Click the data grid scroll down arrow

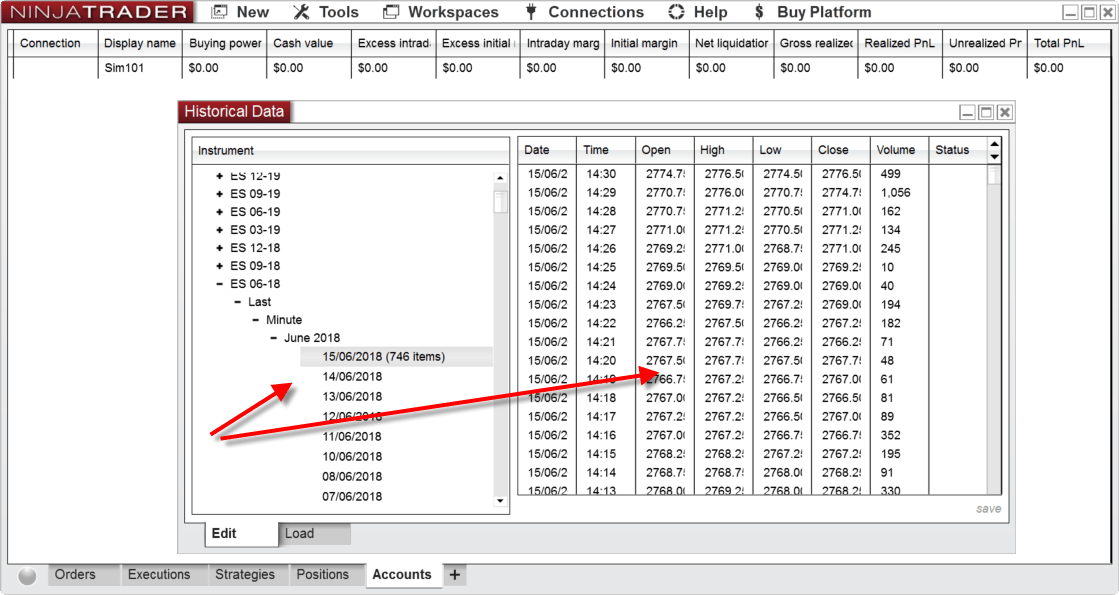click(994, 156)
